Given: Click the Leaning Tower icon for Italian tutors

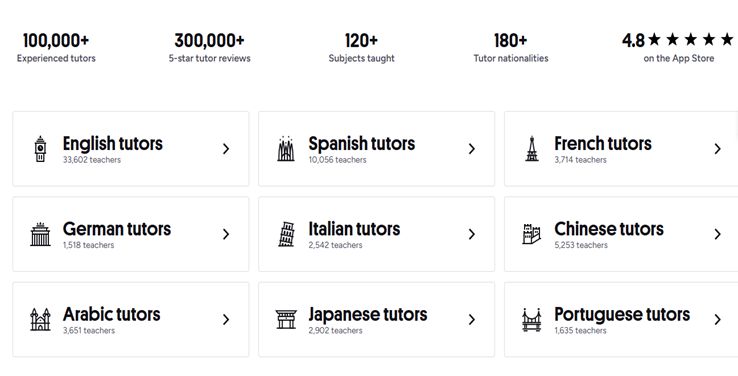Looking at the screenshot, I should tap(286, 234).
